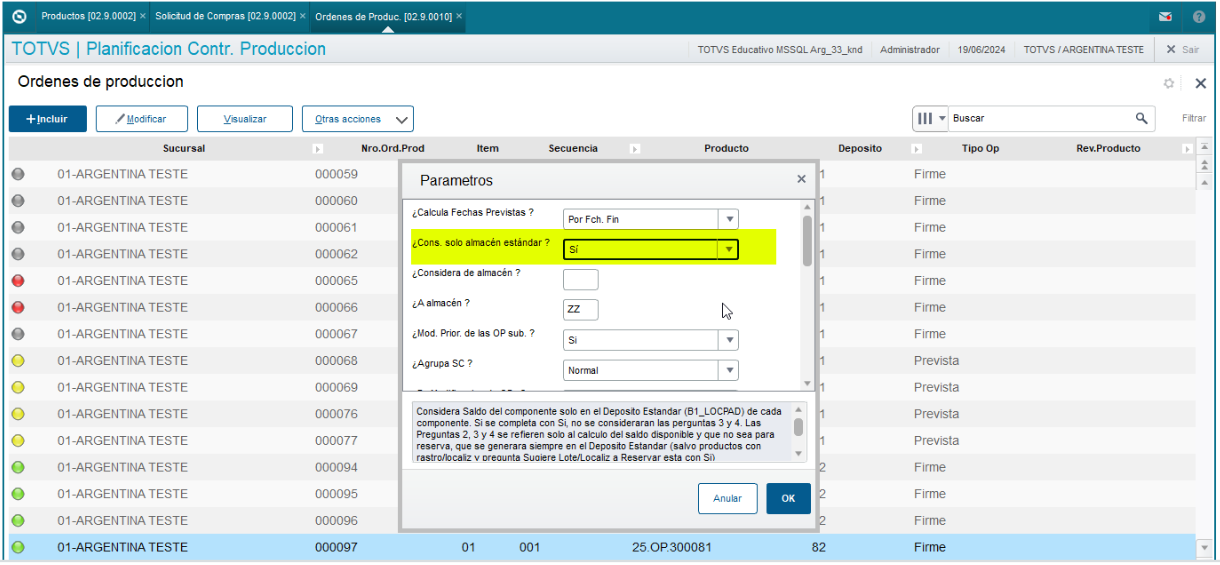Sort by Deposito column header
The width and height of the screenshot is (1220, 565).
(860, 148)
